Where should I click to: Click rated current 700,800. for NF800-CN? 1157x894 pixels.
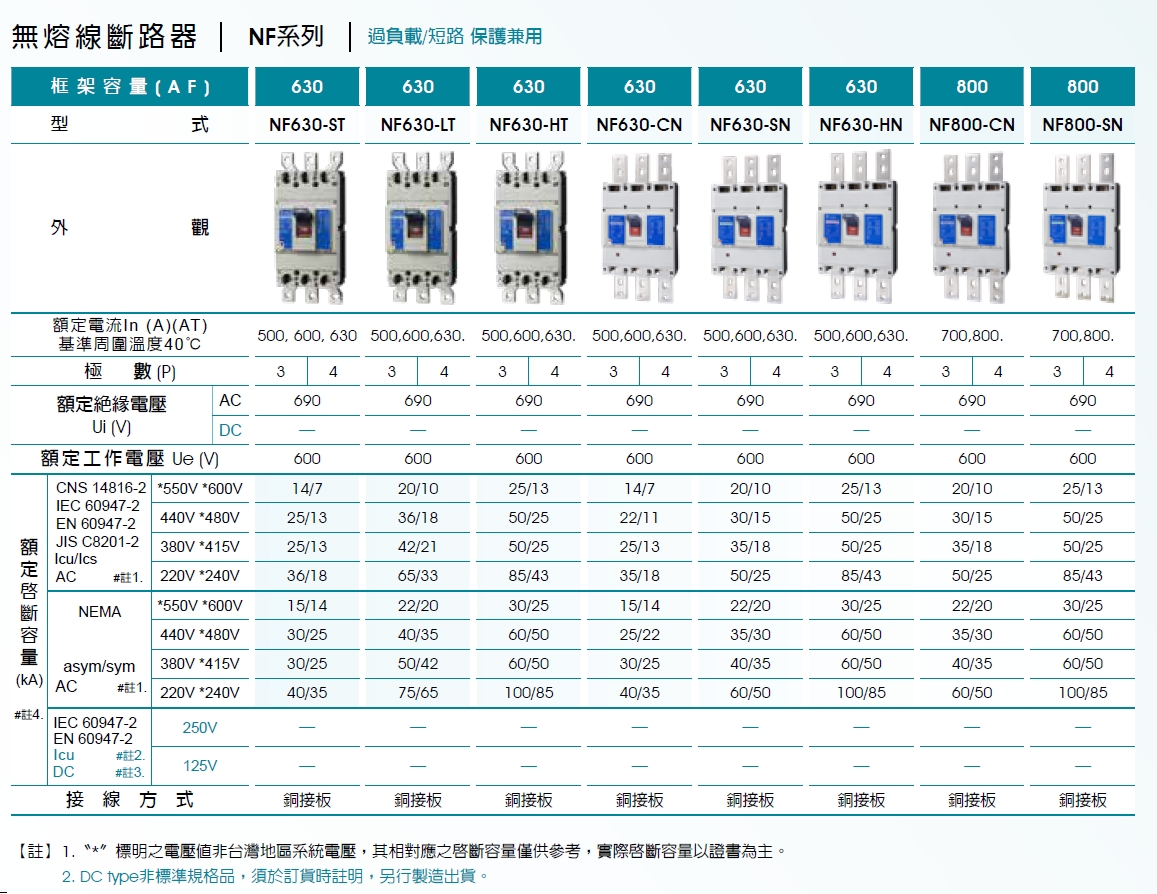[972, 336]
